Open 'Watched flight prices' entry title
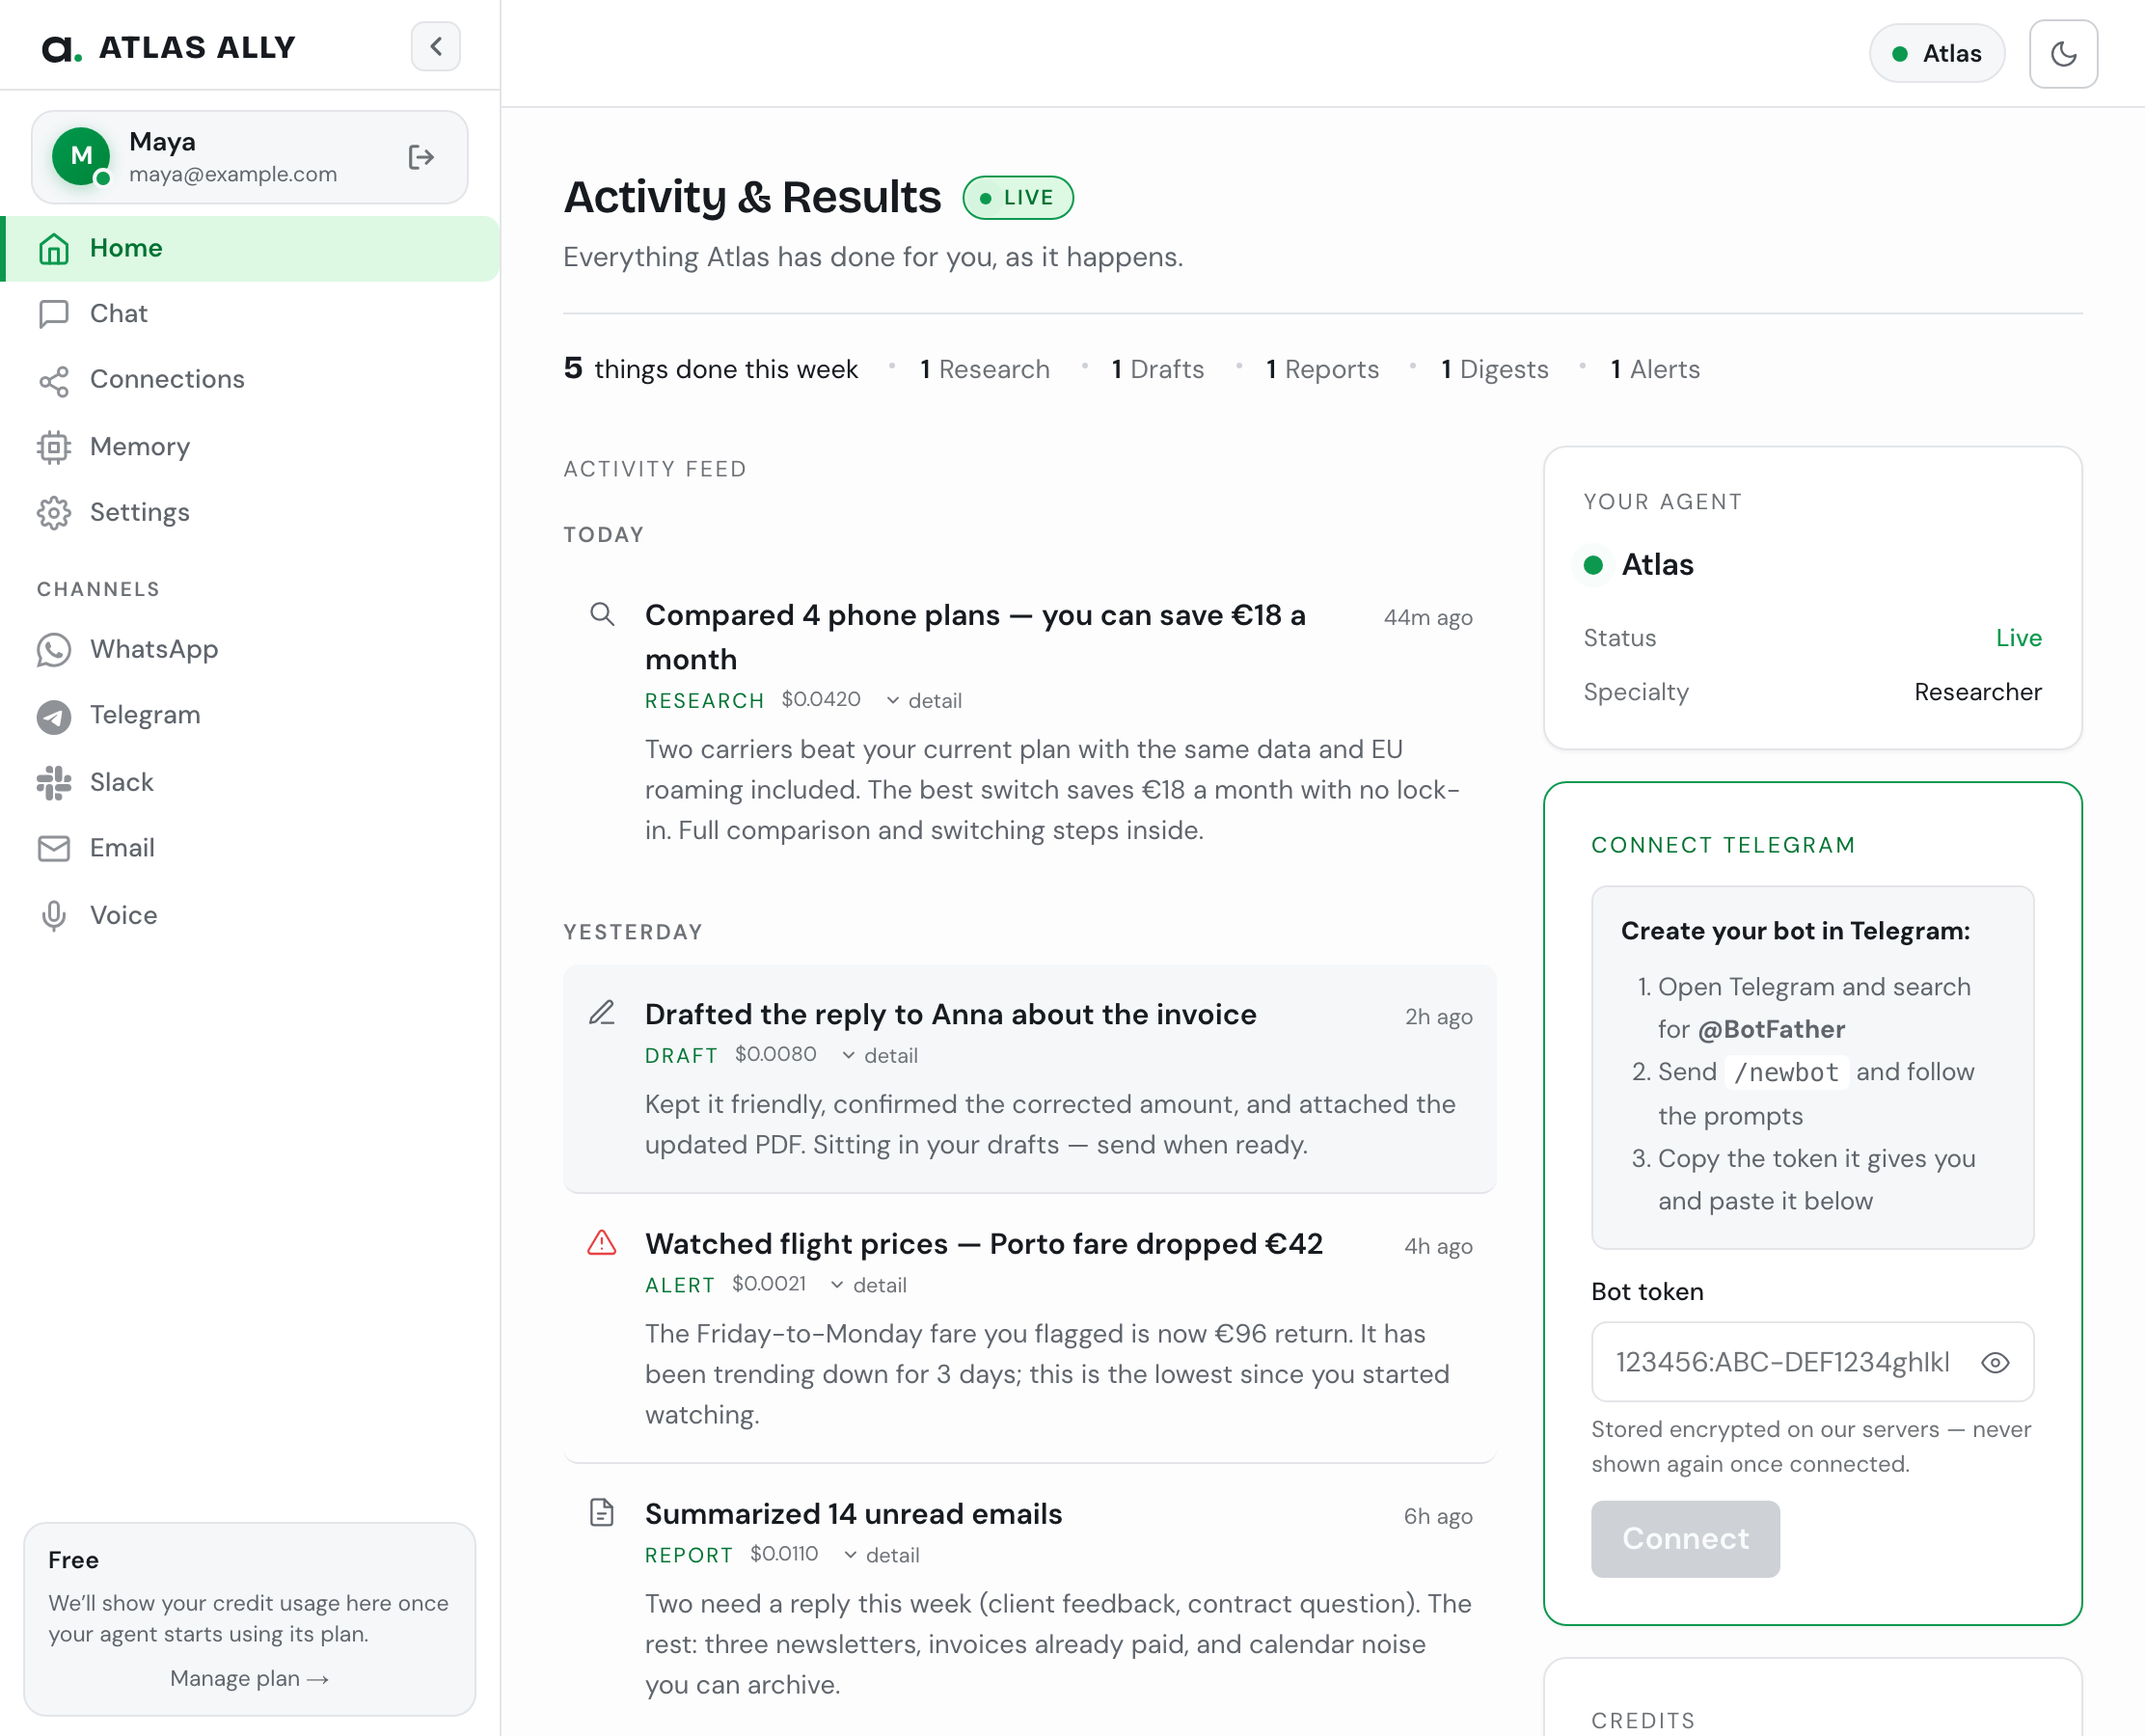This screenshot has height=1736, width=2145. [983, 1244]
